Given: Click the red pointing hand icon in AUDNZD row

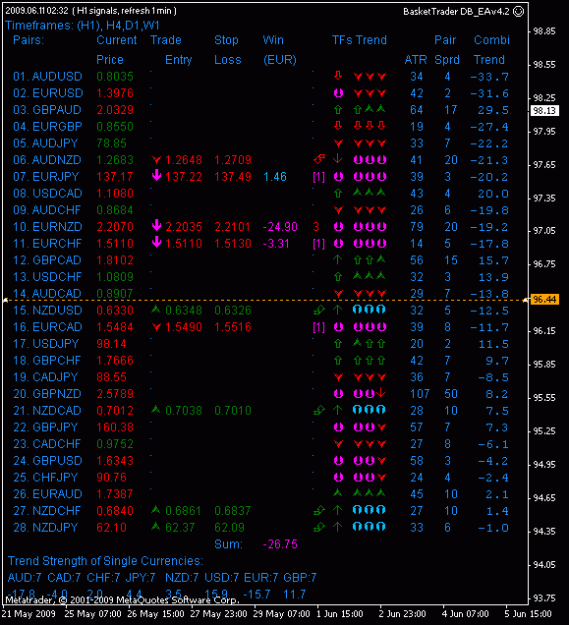Looking at the screenshot, I should [x=319, y=159].
